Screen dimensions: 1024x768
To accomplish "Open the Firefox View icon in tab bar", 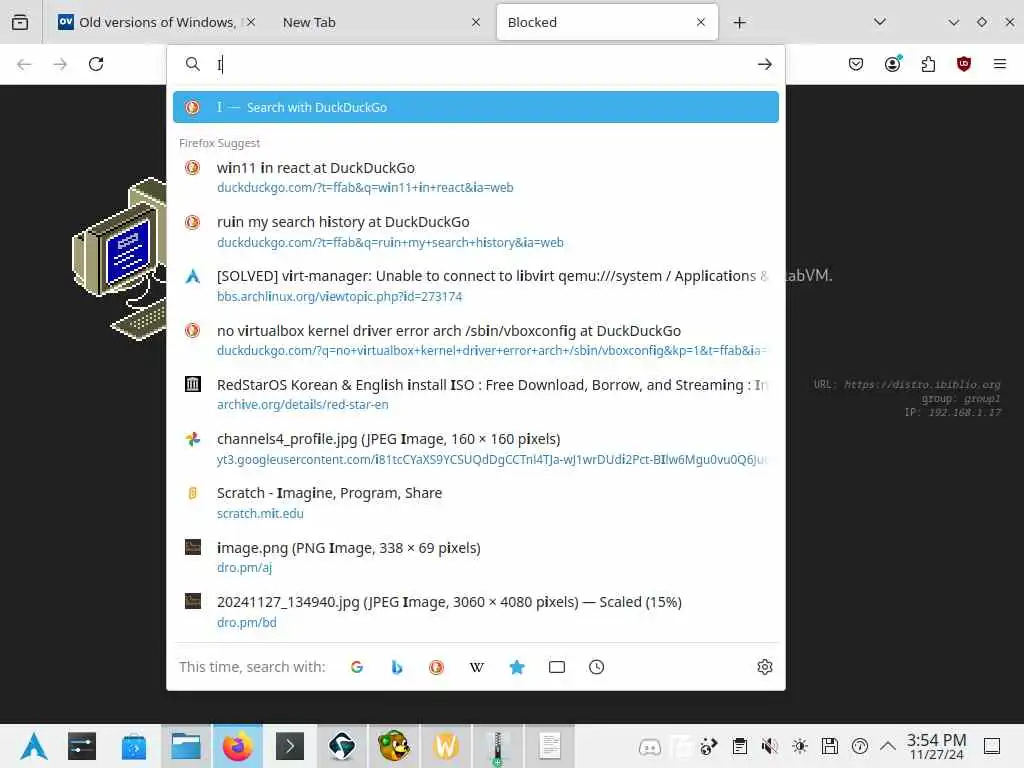I will [20, 22].
